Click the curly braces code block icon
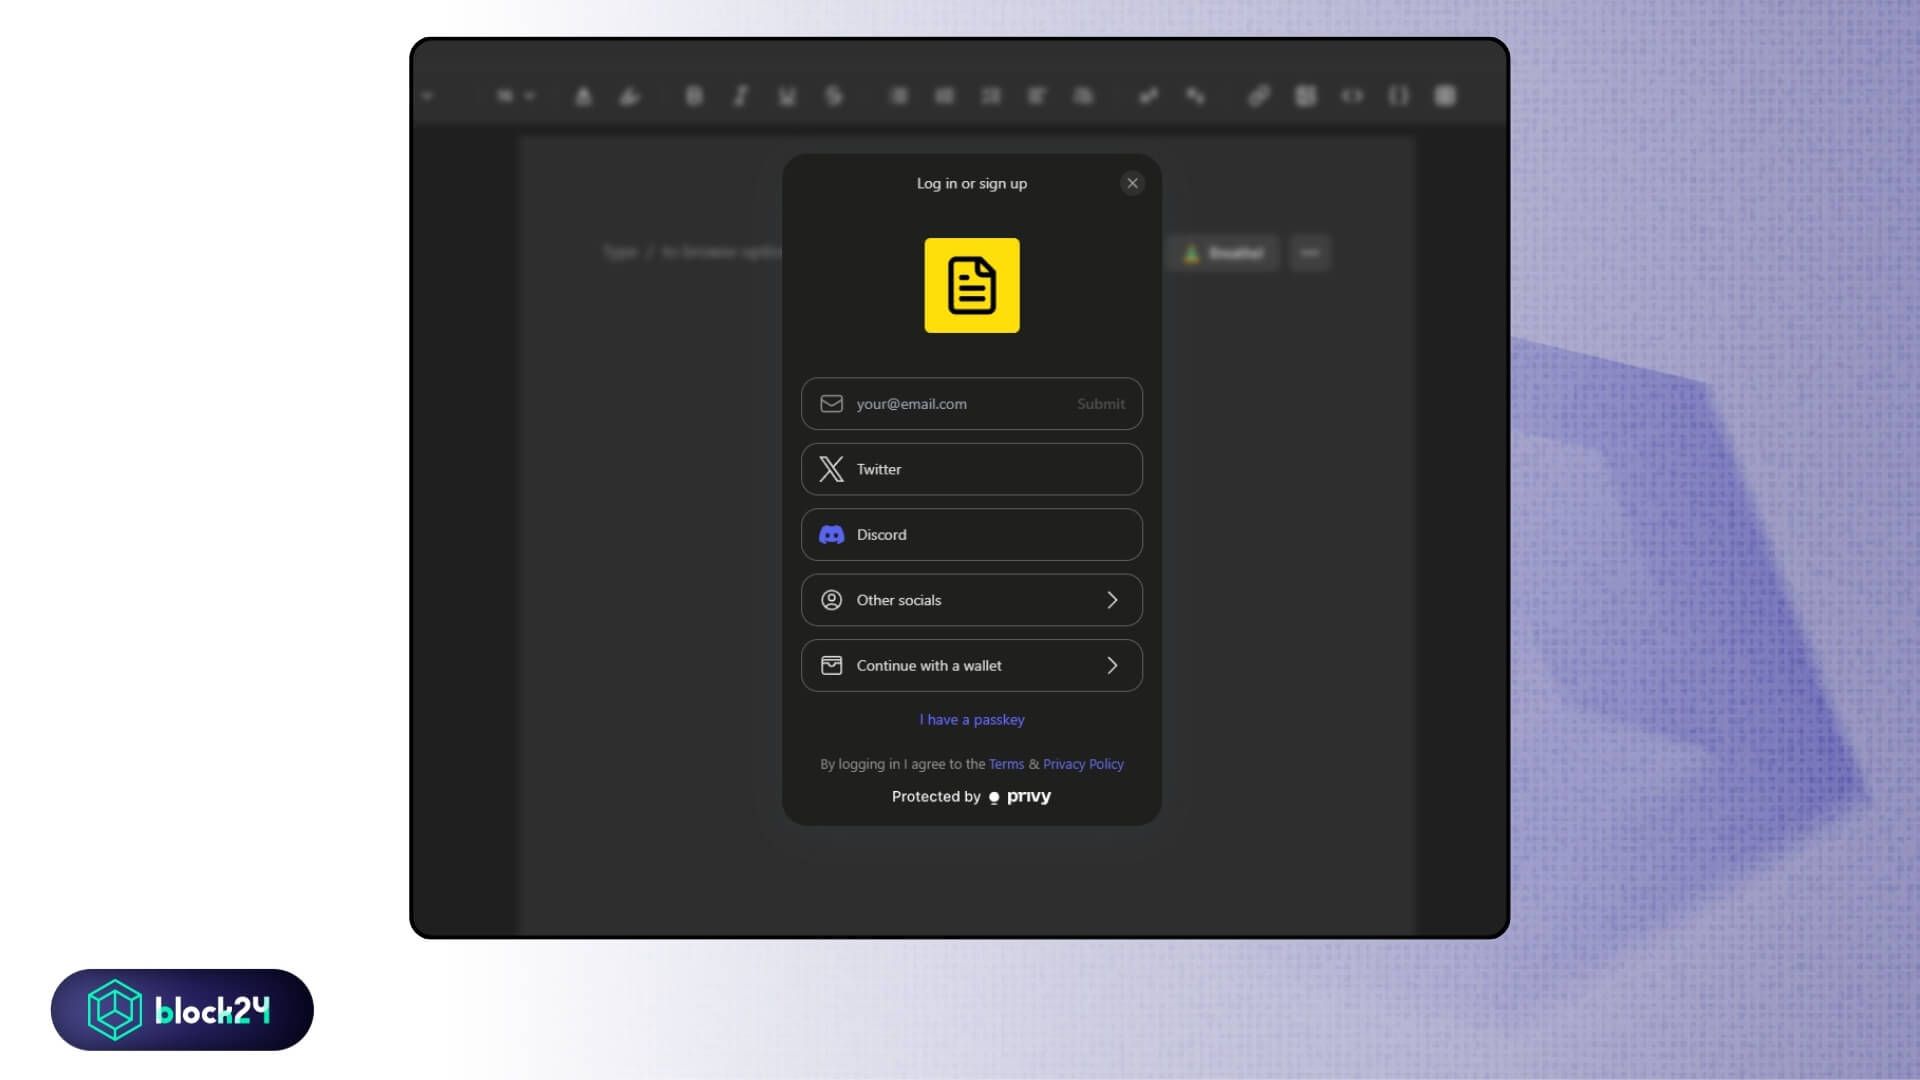Screen dimensions: 1920x1080 pos(1398,96)
